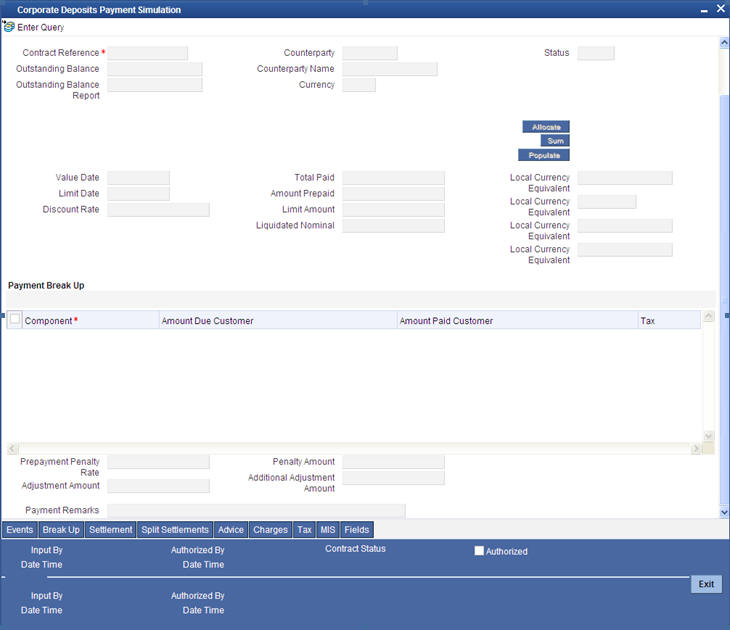Screen dimensions: 730x630
Task: Click the grid horizontal scrollbar track
Action: pos(354,449)
